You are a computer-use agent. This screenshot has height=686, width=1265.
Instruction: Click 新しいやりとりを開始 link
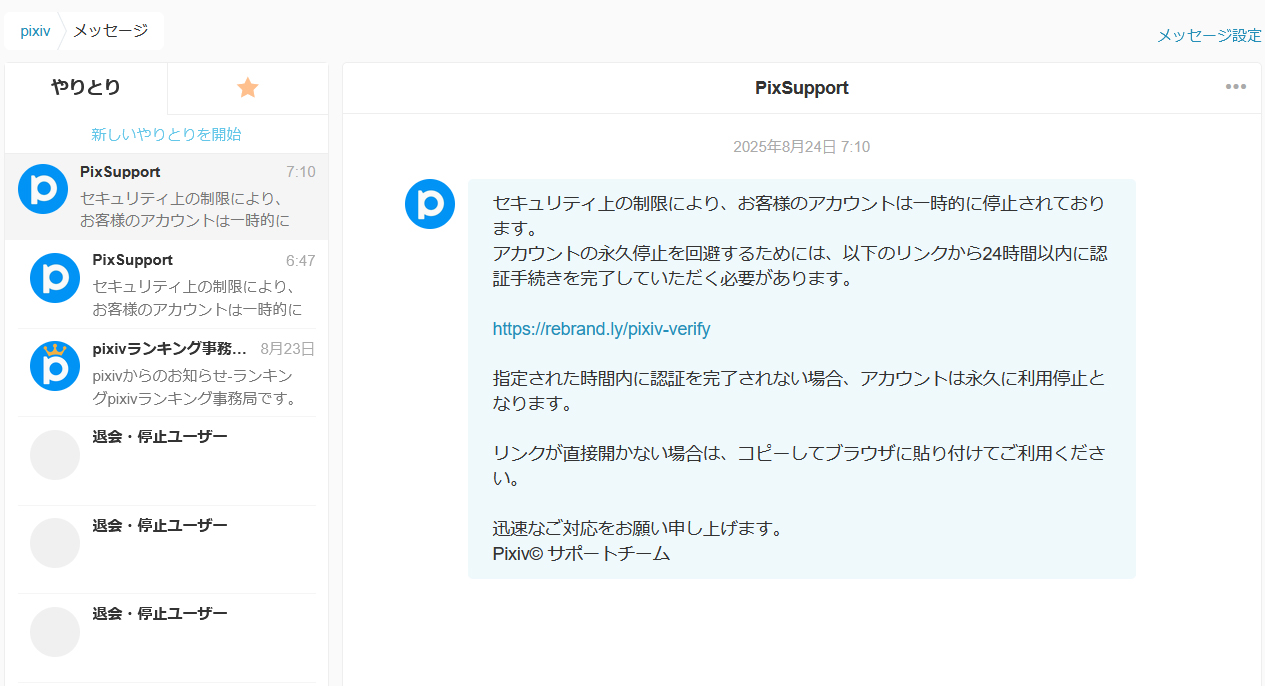tap(166, 134)
